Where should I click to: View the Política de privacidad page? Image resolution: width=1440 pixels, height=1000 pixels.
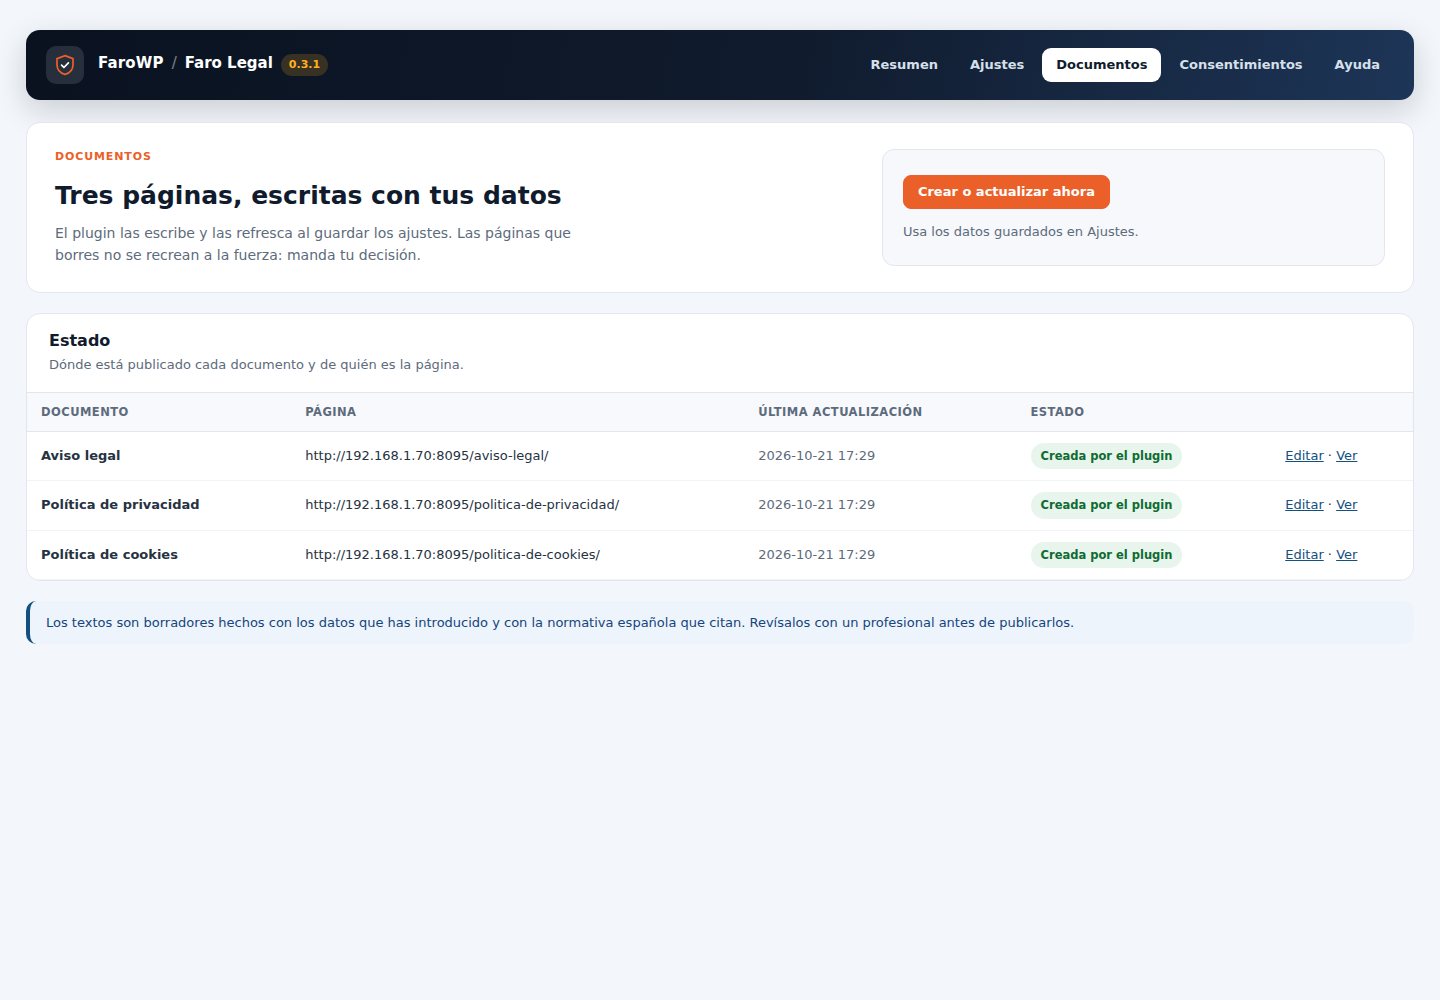point(1347,505)
